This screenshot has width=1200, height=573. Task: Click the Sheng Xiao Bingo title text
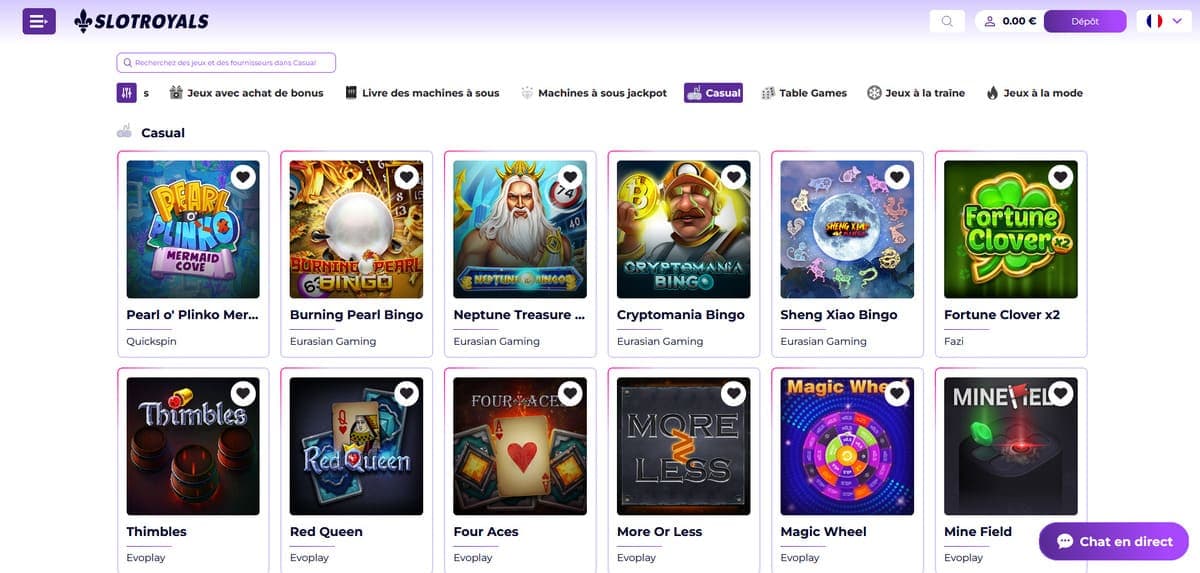pos(839,314)
